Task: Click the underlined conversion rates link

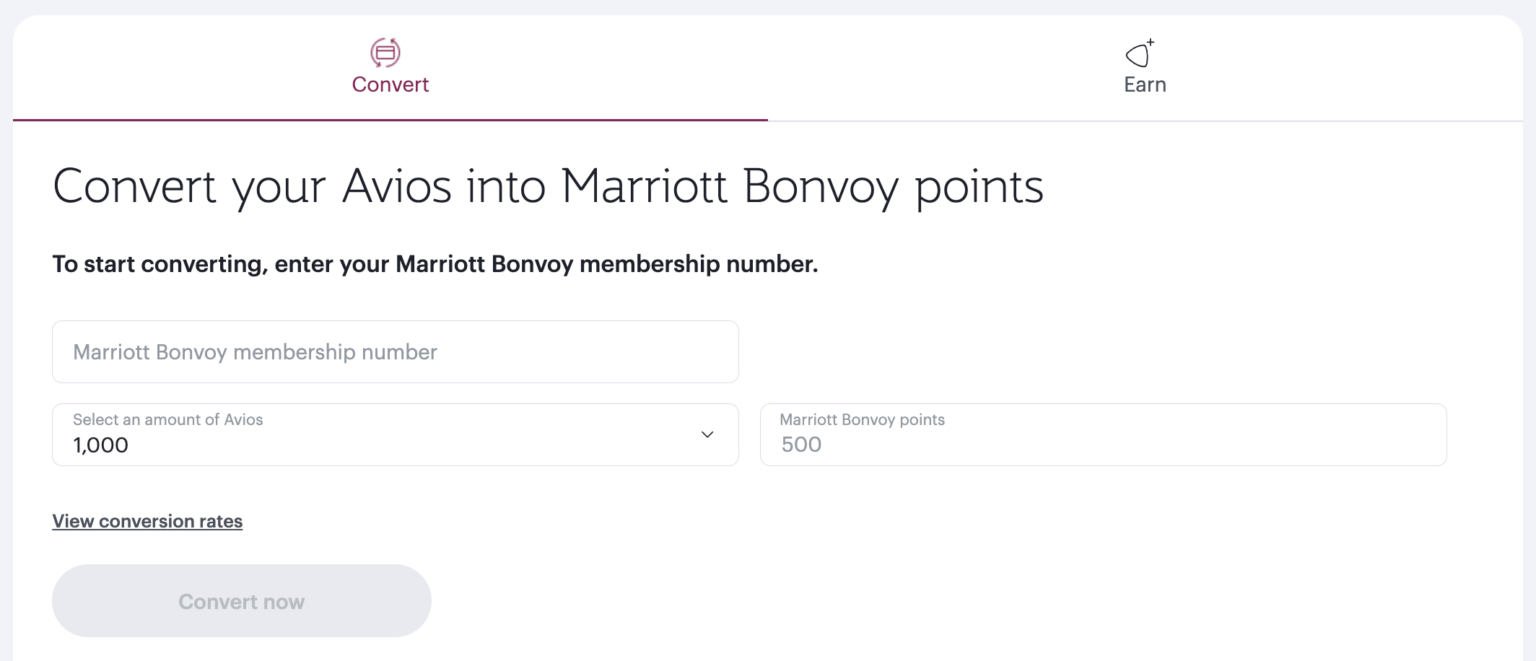Action: coord(147,521)
